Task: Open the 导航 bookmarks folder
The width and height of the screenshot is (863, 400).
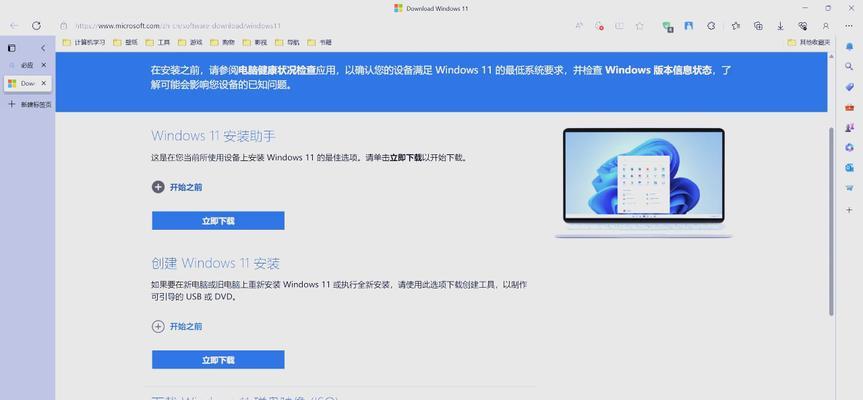Action: [x=287, y=42]
